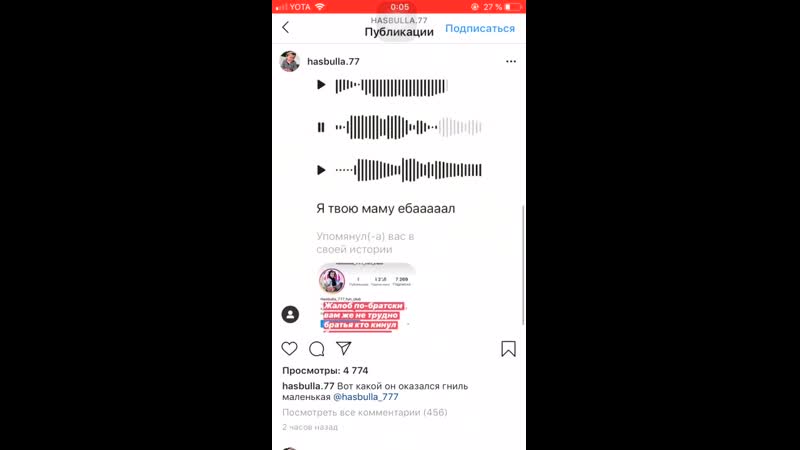Viewport: 800px width, 450px height.
Task: Play the first voice message
Action: point(321,85)
